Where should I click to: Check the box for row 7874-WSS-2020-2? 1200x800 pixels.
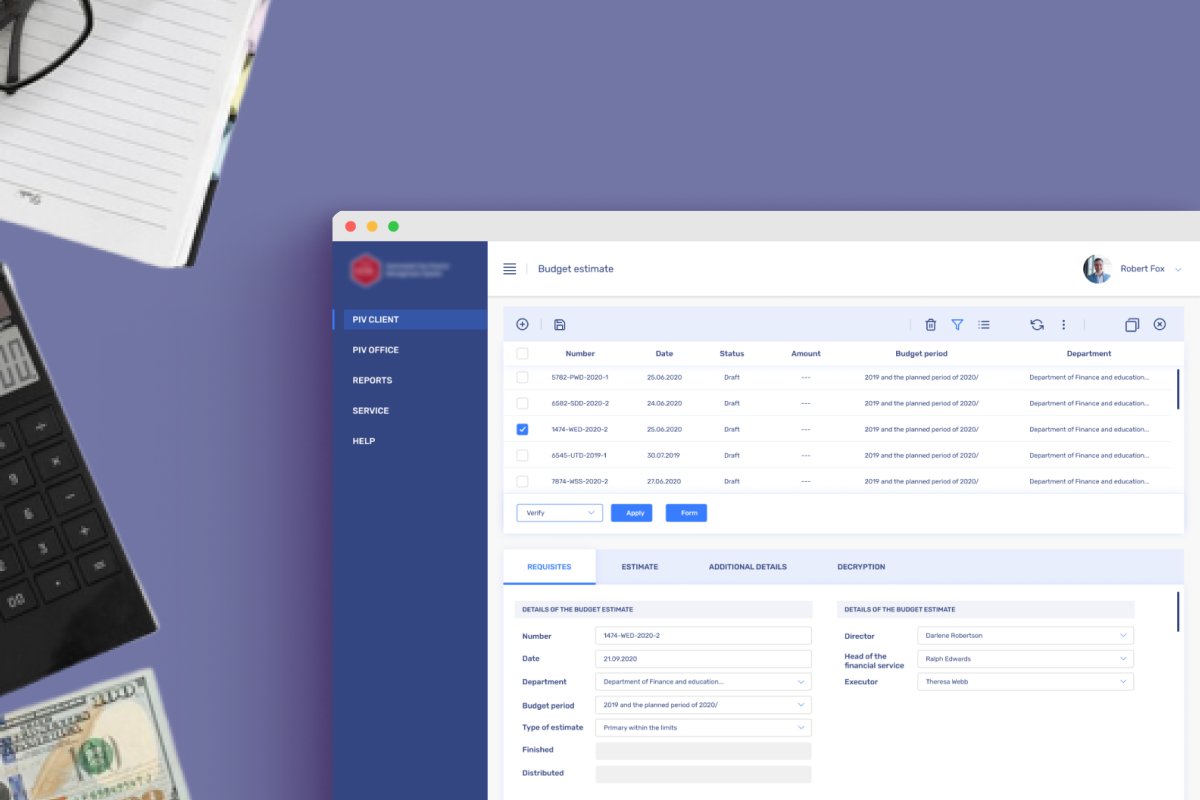tap(522, 481)
